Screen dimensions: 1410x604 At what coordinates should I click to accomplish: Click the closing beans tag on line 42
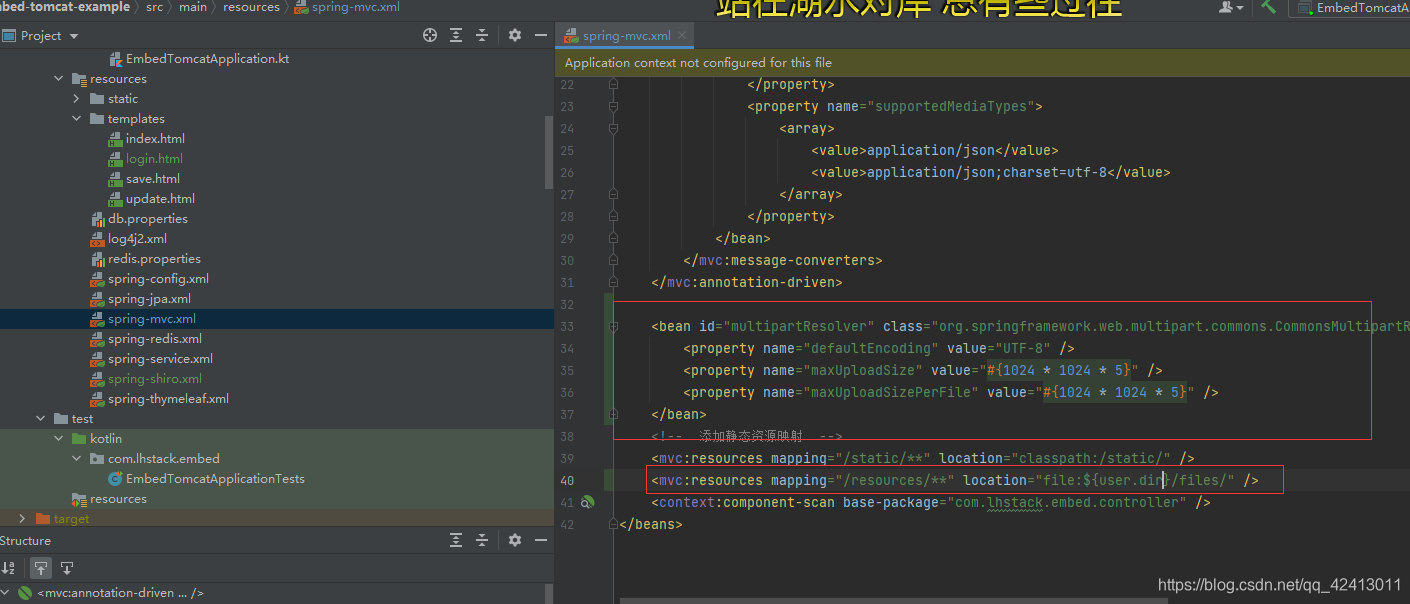tap(651, 524)
